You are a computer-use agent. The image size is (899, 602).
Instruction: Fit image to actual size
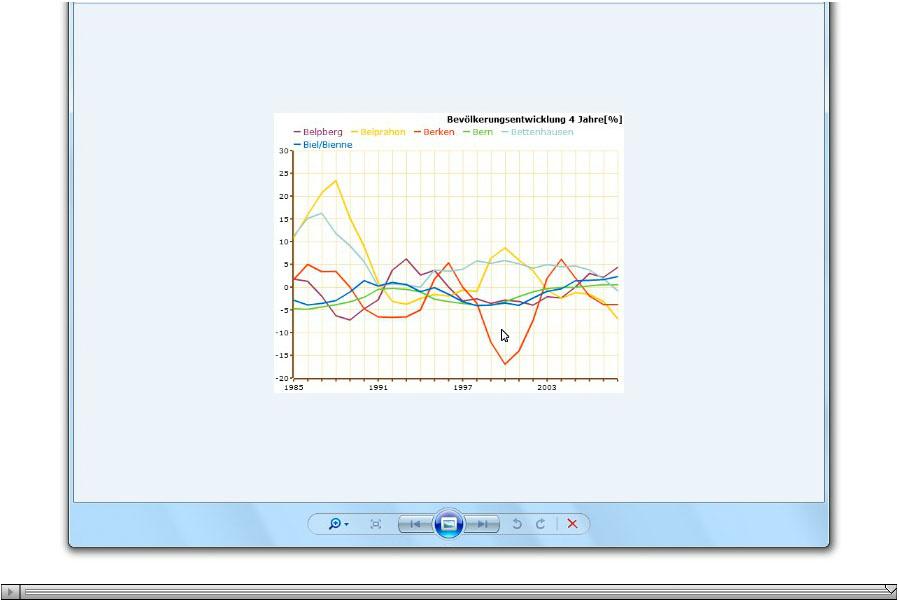[x=376, y=524]
